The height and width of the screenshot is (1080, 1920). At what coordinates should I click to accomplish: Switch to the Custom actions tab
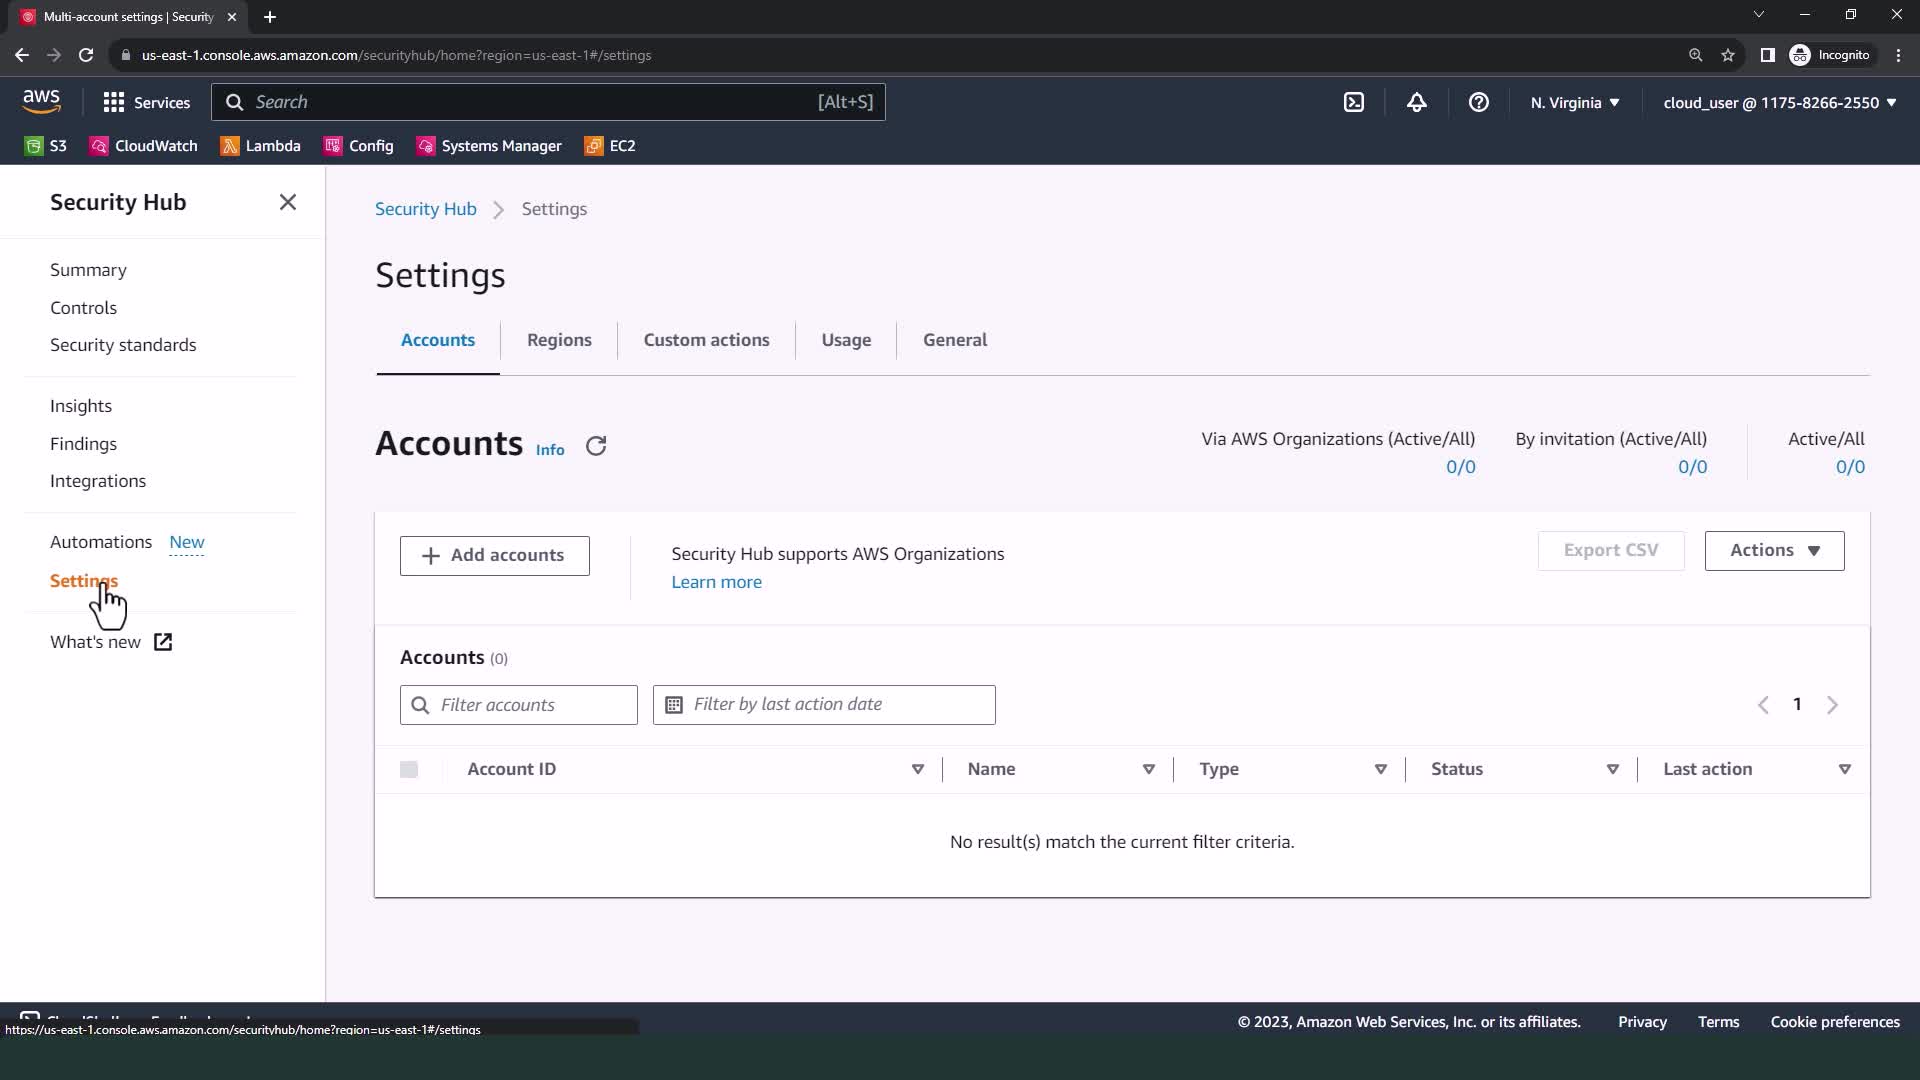(706, 340)
